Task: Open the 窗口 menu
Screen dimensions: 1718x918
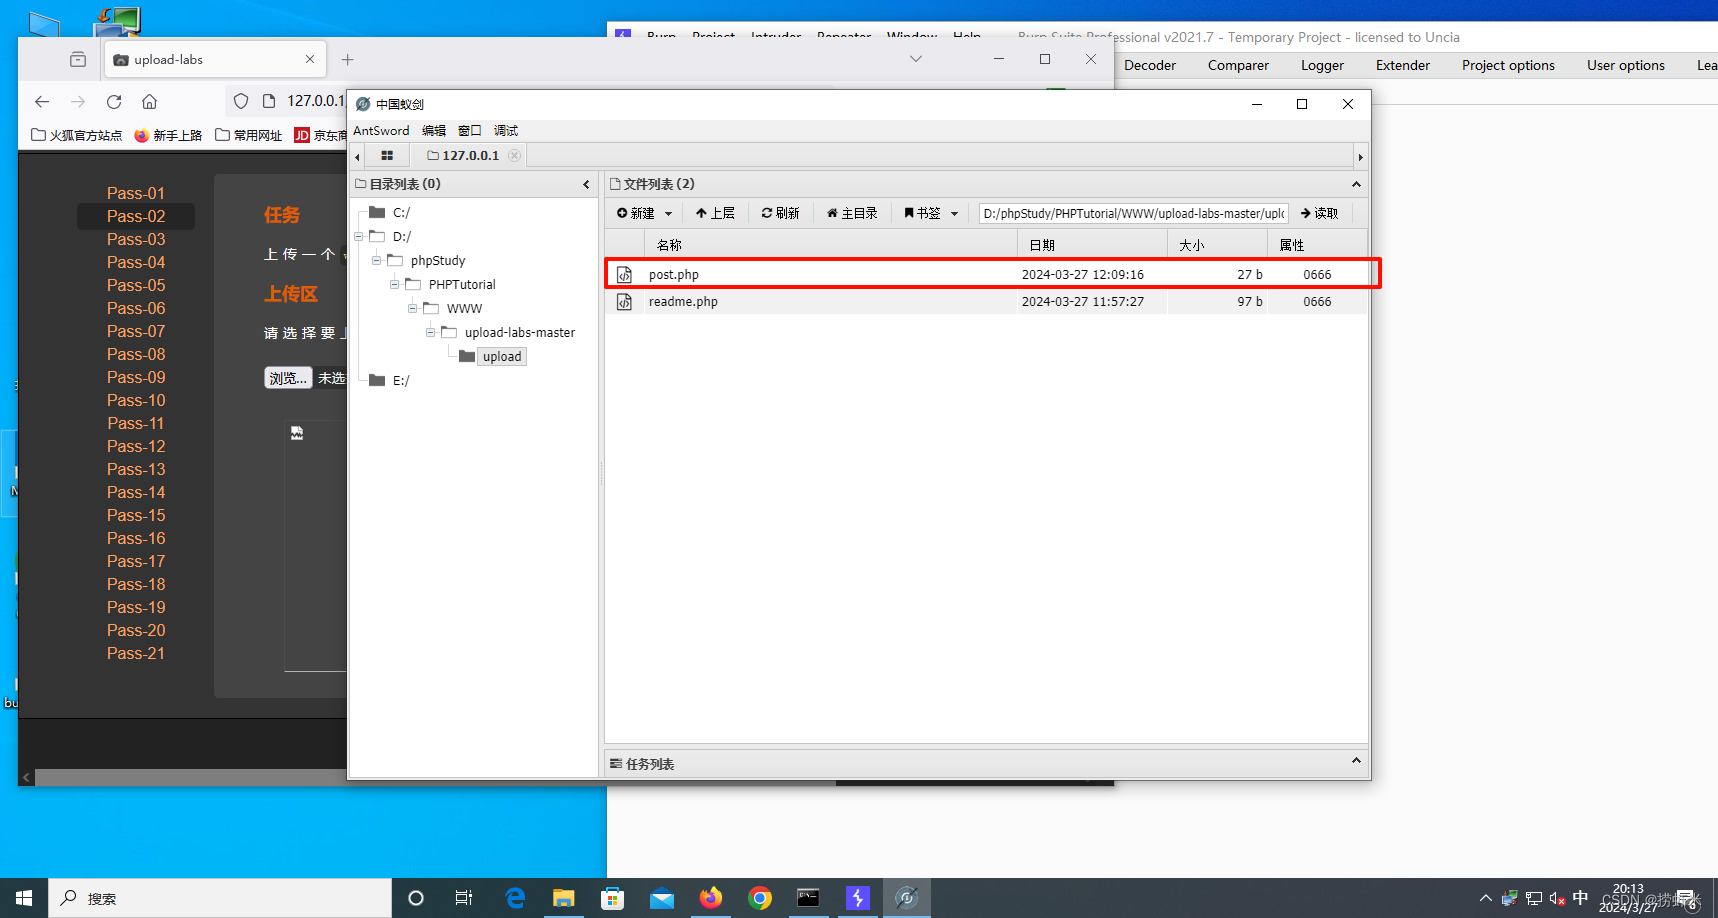Action: (x=470, y=131)
